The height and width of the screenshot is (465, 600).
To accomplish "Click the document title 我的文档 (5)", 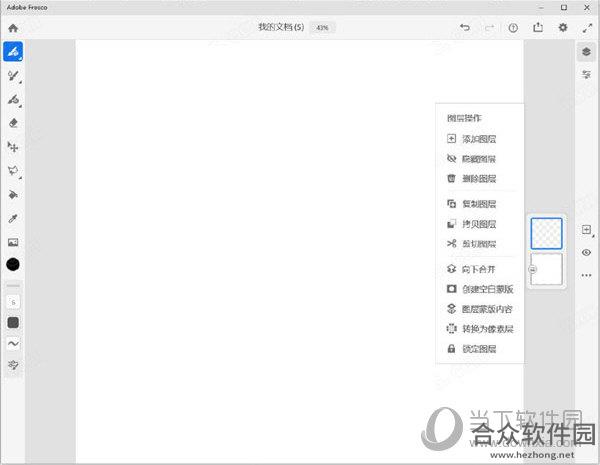I will click(281, 27).
